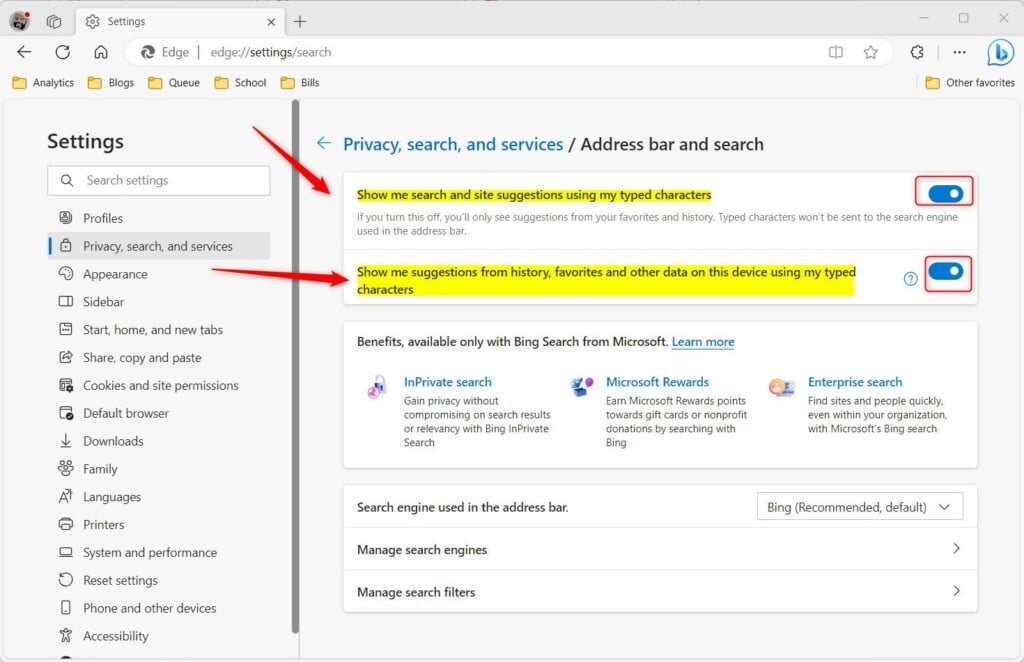Open the Learn more link about Bing benefits
This screenshot has height=662, width=1024.
pos(702,342)
